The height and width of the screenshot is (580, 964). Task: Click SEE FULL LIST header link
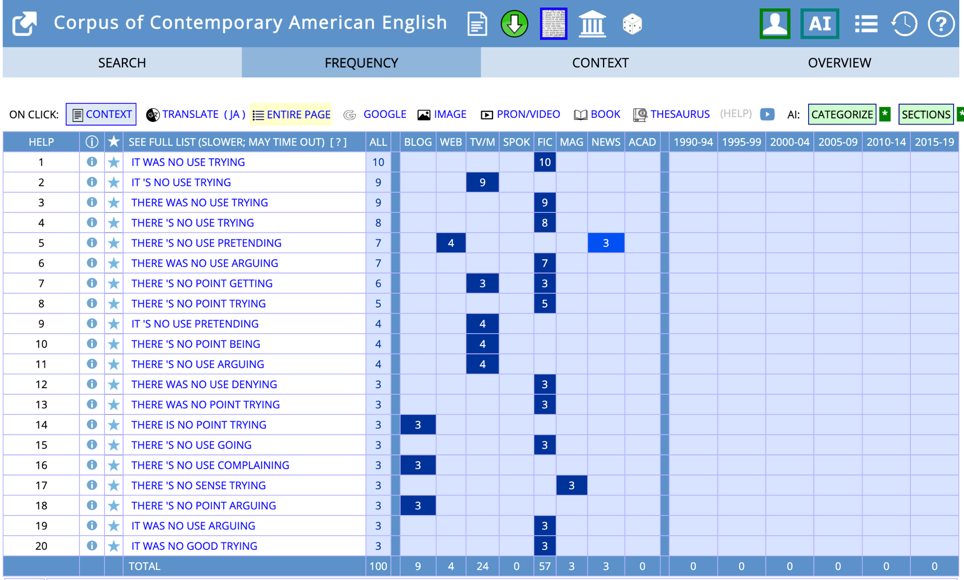click(x=226, y=142)
